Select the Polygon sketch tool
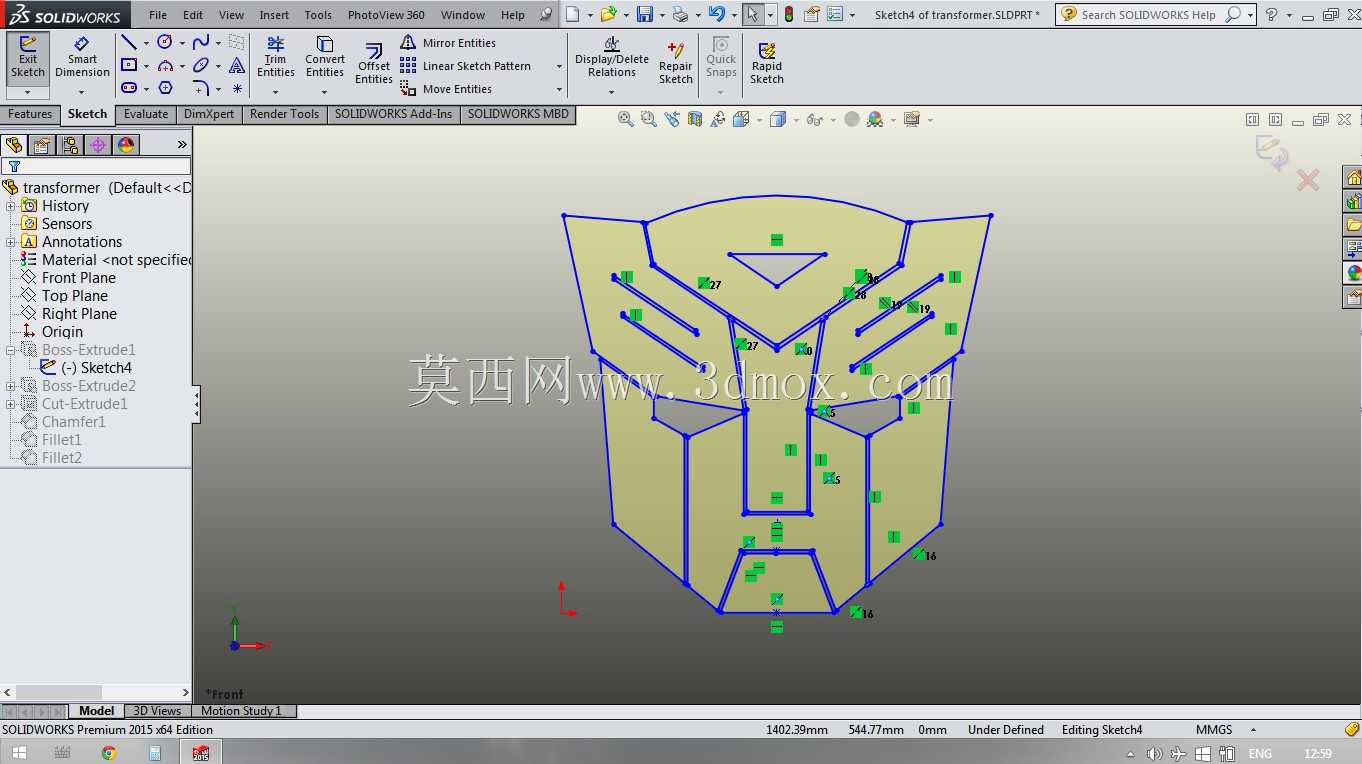The image size is (1362, 764). (x=165, y=88)
